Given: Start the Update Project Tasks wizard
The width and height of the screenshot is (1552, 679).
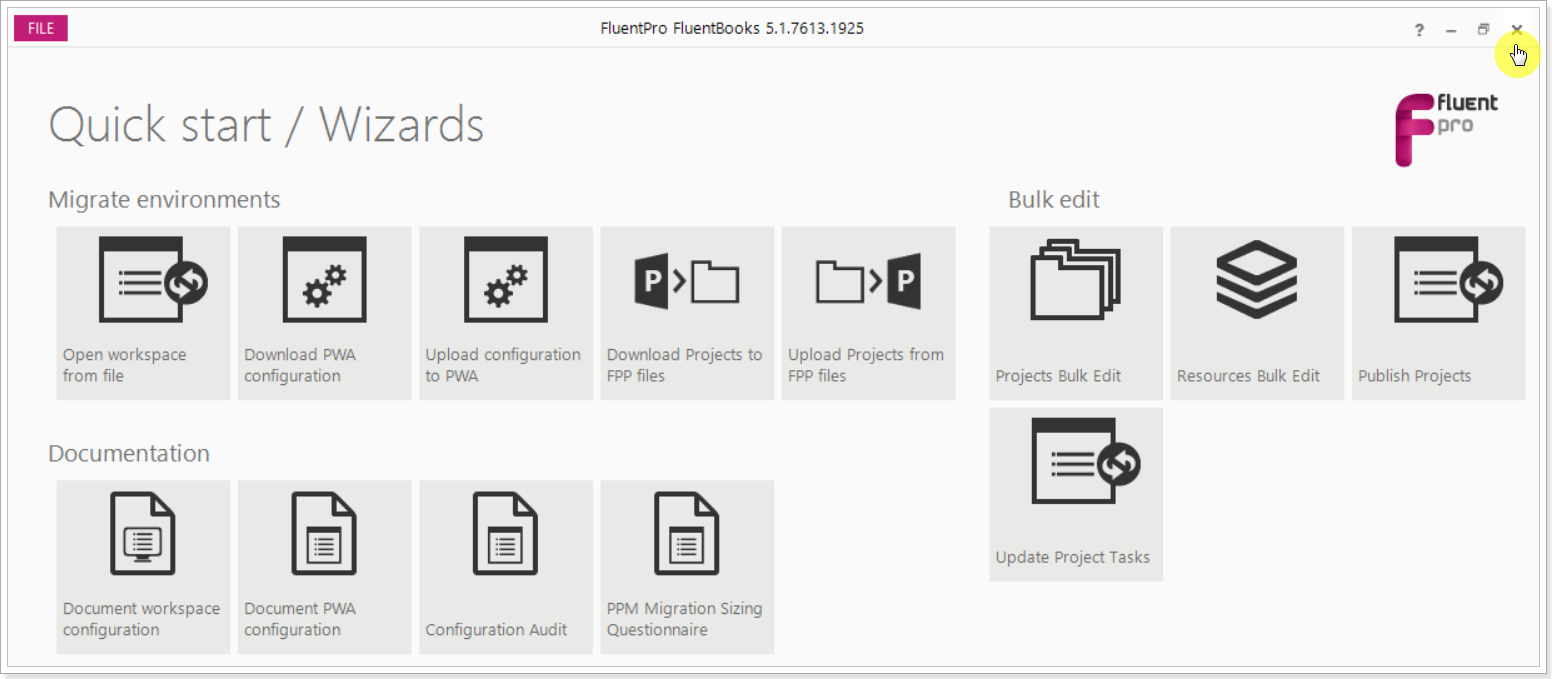Looking at the screenshot, I should [1076, 494].
